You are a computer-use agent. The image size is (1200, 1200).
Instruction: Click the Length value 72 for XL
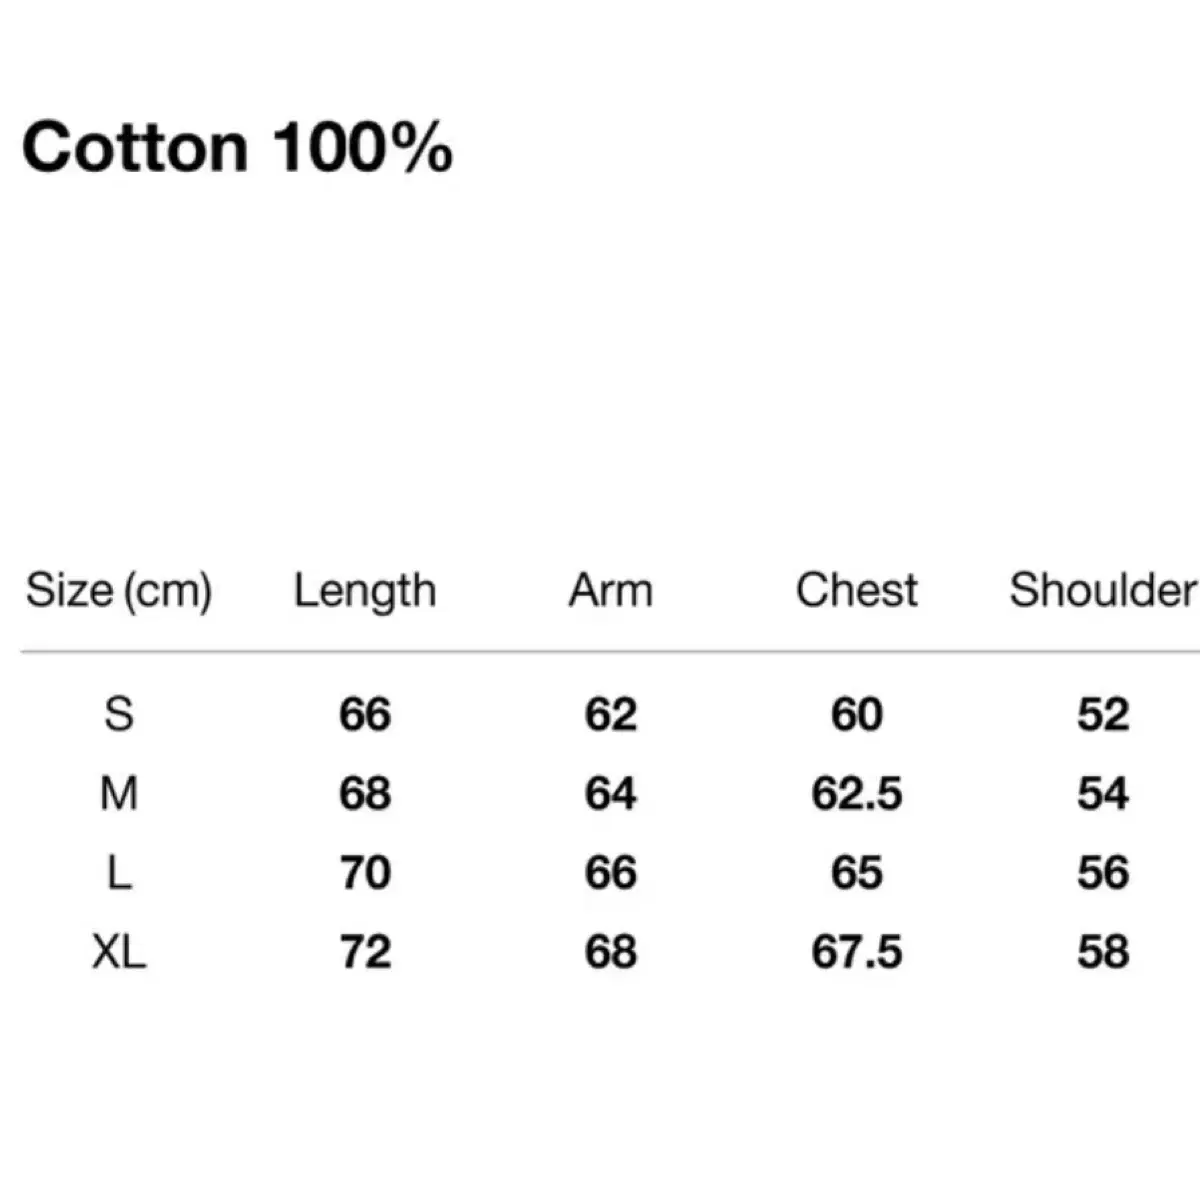point(365,952)
